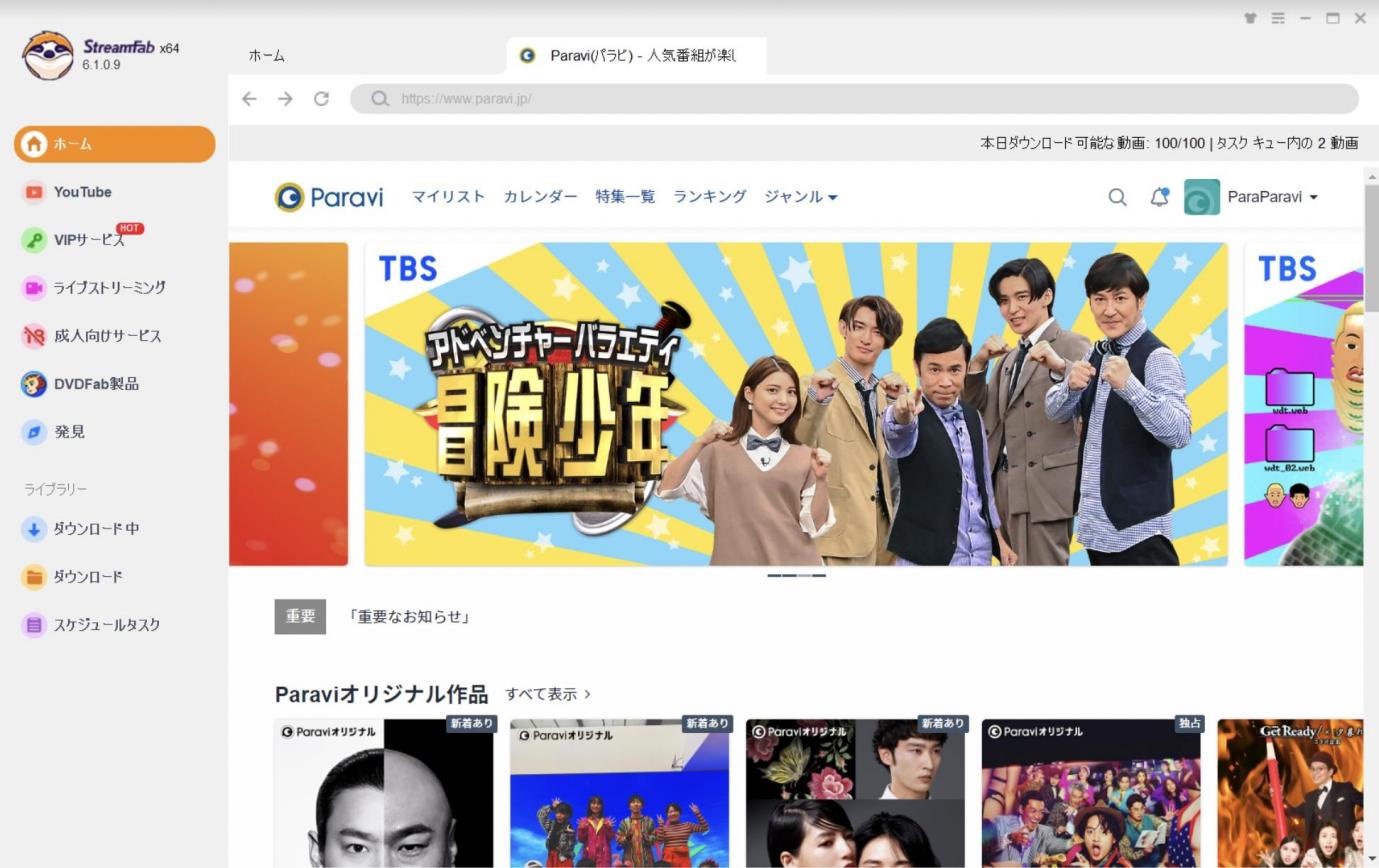Click the Paravi search magnifier icon
The height and width of the screenshot is (868, 1379).
point(1117,197)
